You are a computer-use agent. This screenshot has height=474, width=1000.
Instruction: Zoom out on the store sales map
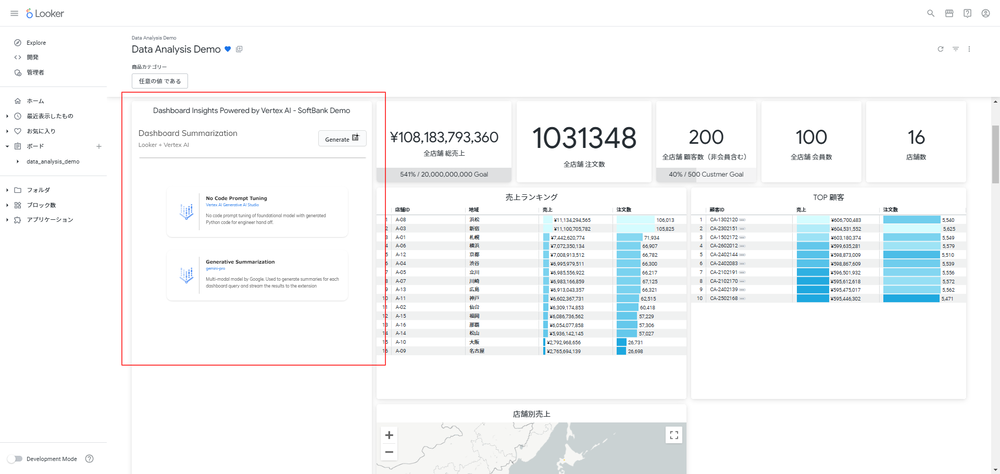click(x=389, y=452)
